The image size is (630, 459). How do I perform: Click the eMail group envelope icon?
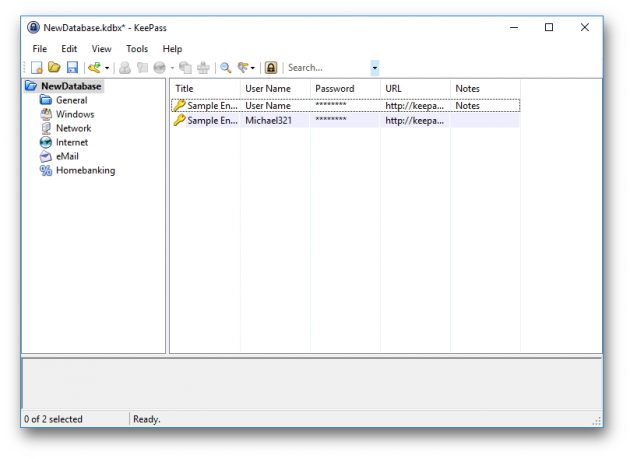tap(46, 156)
